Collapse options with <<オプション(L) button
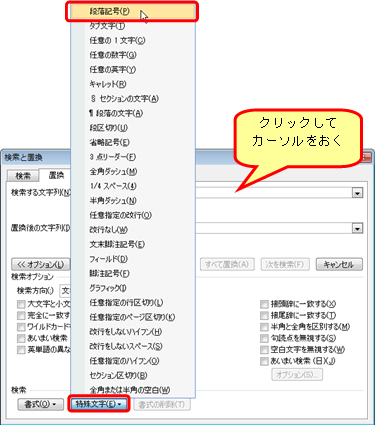Viewport: 378px width, 425px height. pyautogui.click(x=41, y=264)
